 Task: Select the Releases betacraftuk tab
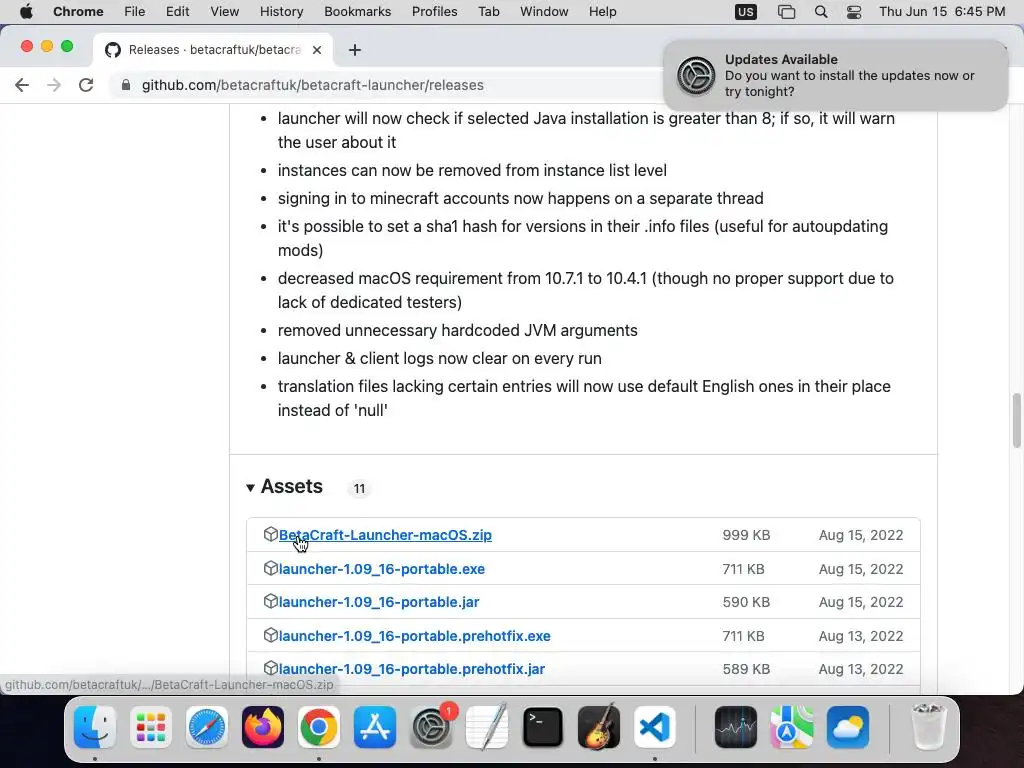tap(213, 50)
